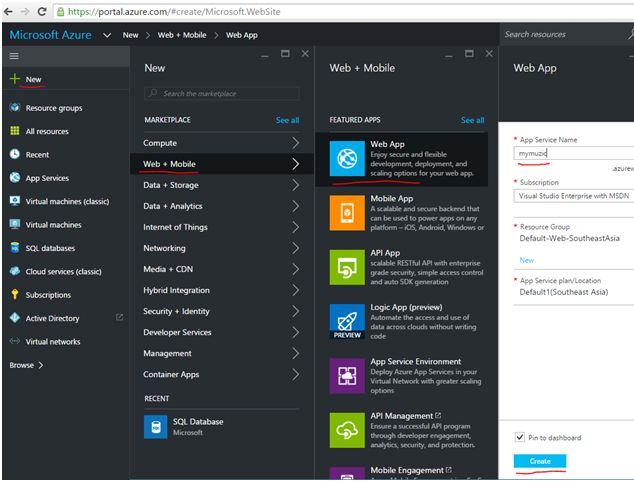This screenshot has height=482, width=634.
Task: Expand Internet of Things category
Action: point(222,227)
